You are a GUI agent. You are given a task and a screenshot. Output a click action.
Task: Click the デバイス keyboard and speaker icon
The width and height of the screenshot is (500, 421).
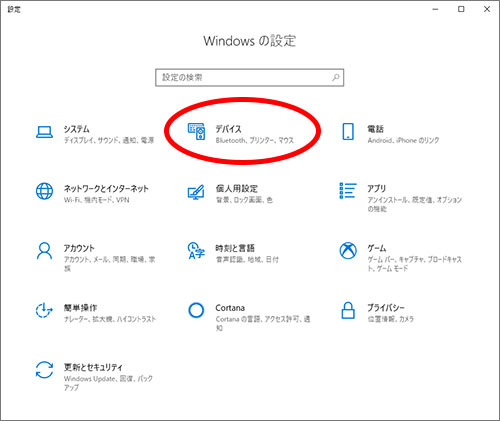(x=196, y=131)
